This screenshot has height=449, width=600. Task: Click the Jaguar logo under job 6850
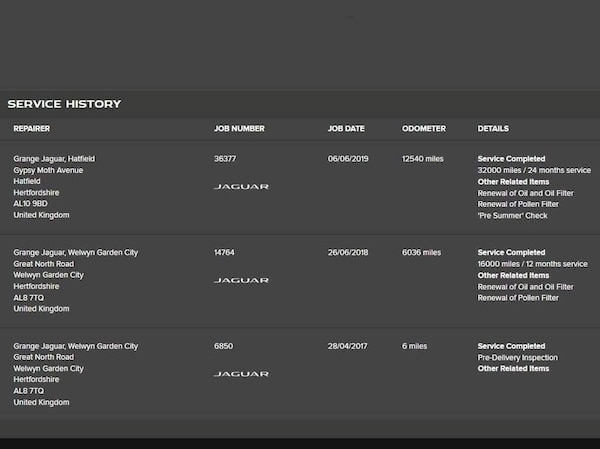(241, 374)
